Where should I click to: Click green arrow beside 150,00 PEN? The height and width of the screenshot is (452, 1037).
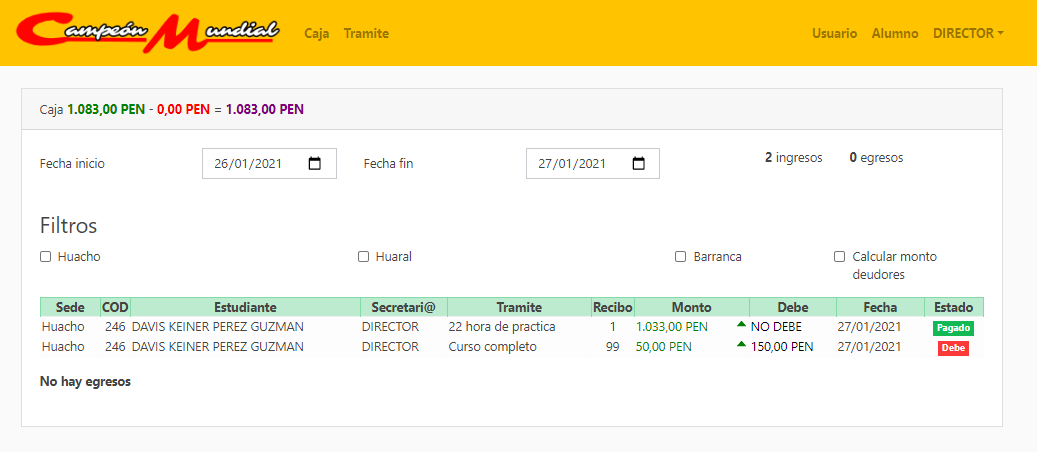[741, 345]
